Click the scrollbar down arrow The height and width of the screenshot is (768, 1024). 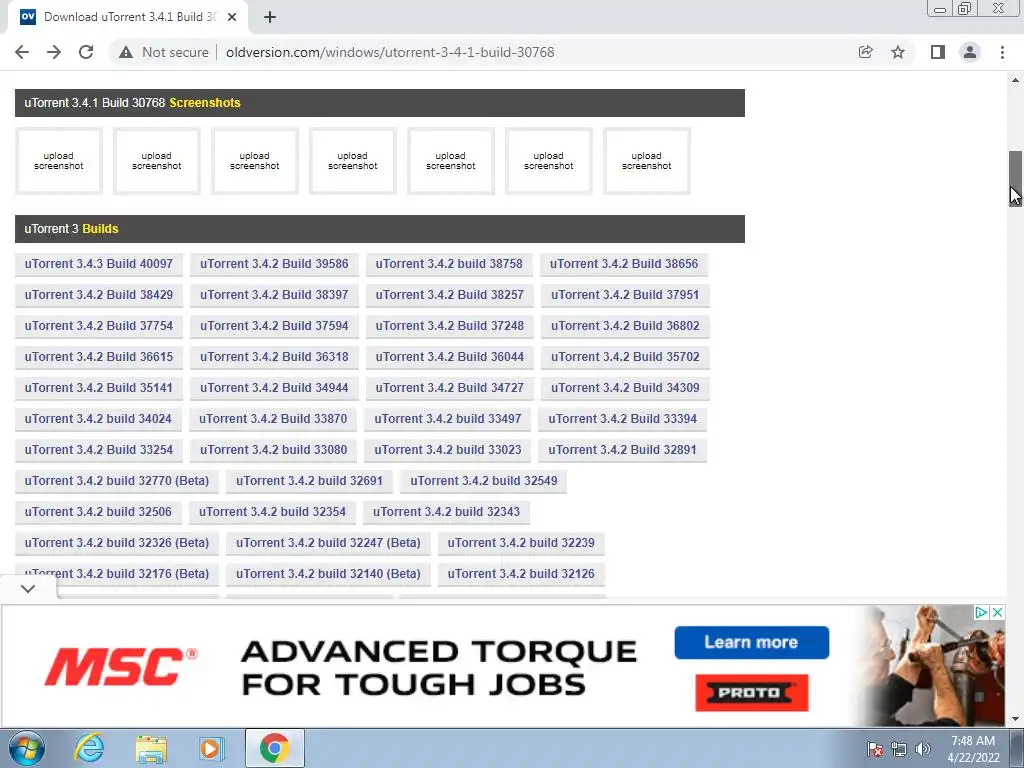point(1015,719)
